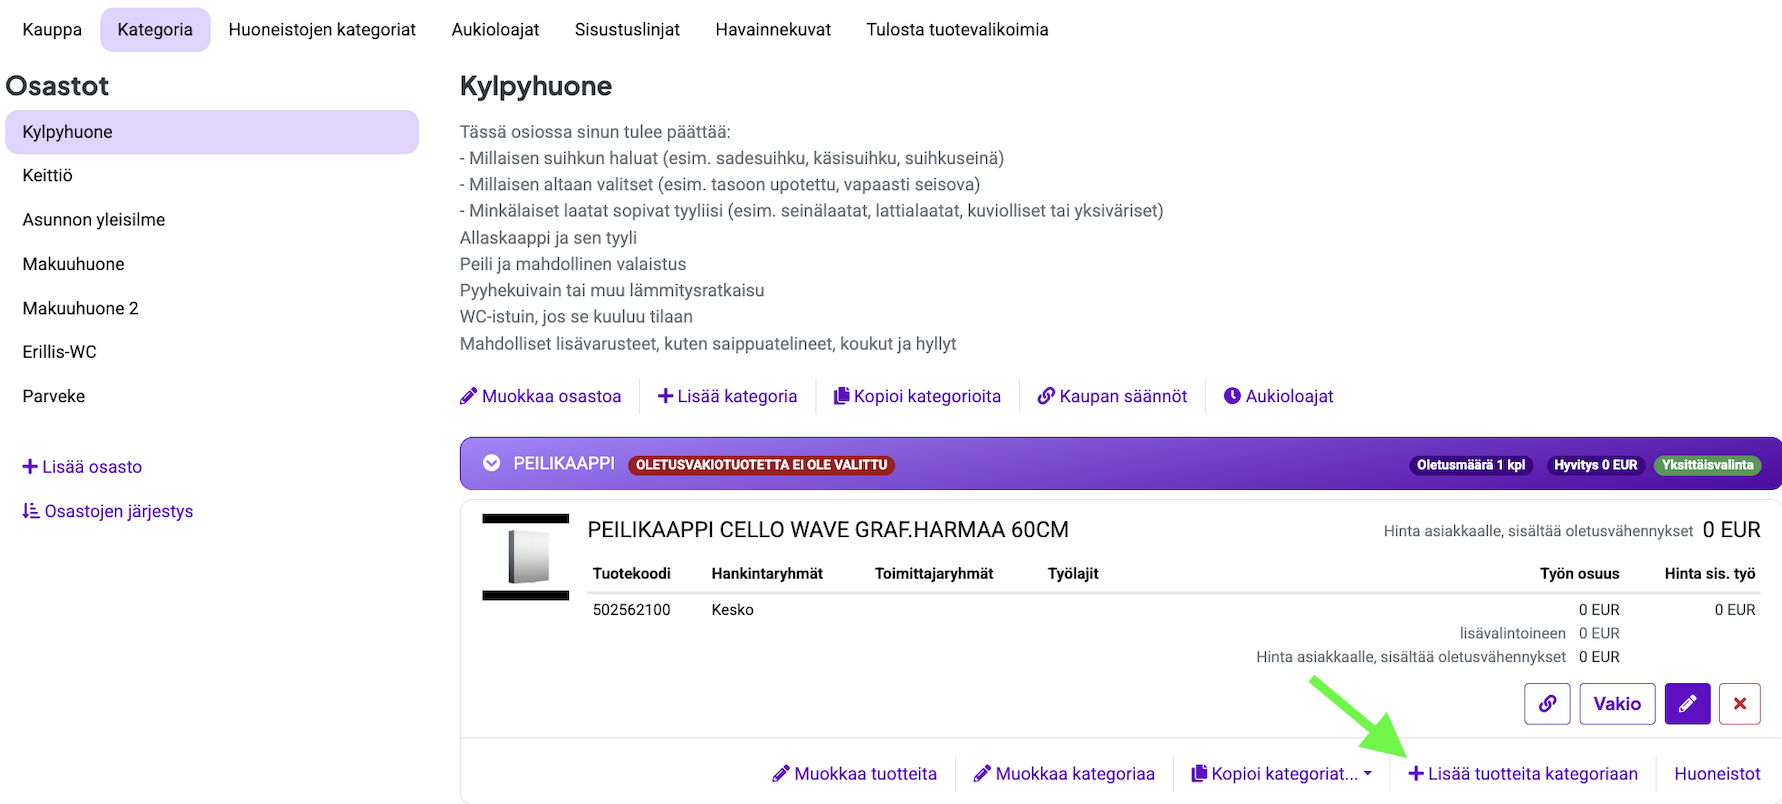Switch to the Kauppa tab
Image resolution: width=1782 pixels, height=804 pixels.
(x=52, y=30)
